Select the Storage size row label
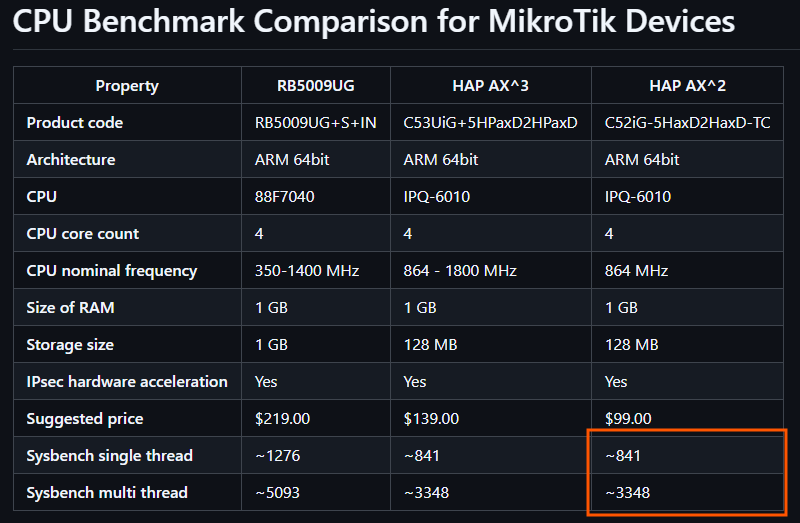The width and height of the screenshot is (800, 523). pos(70,345)
